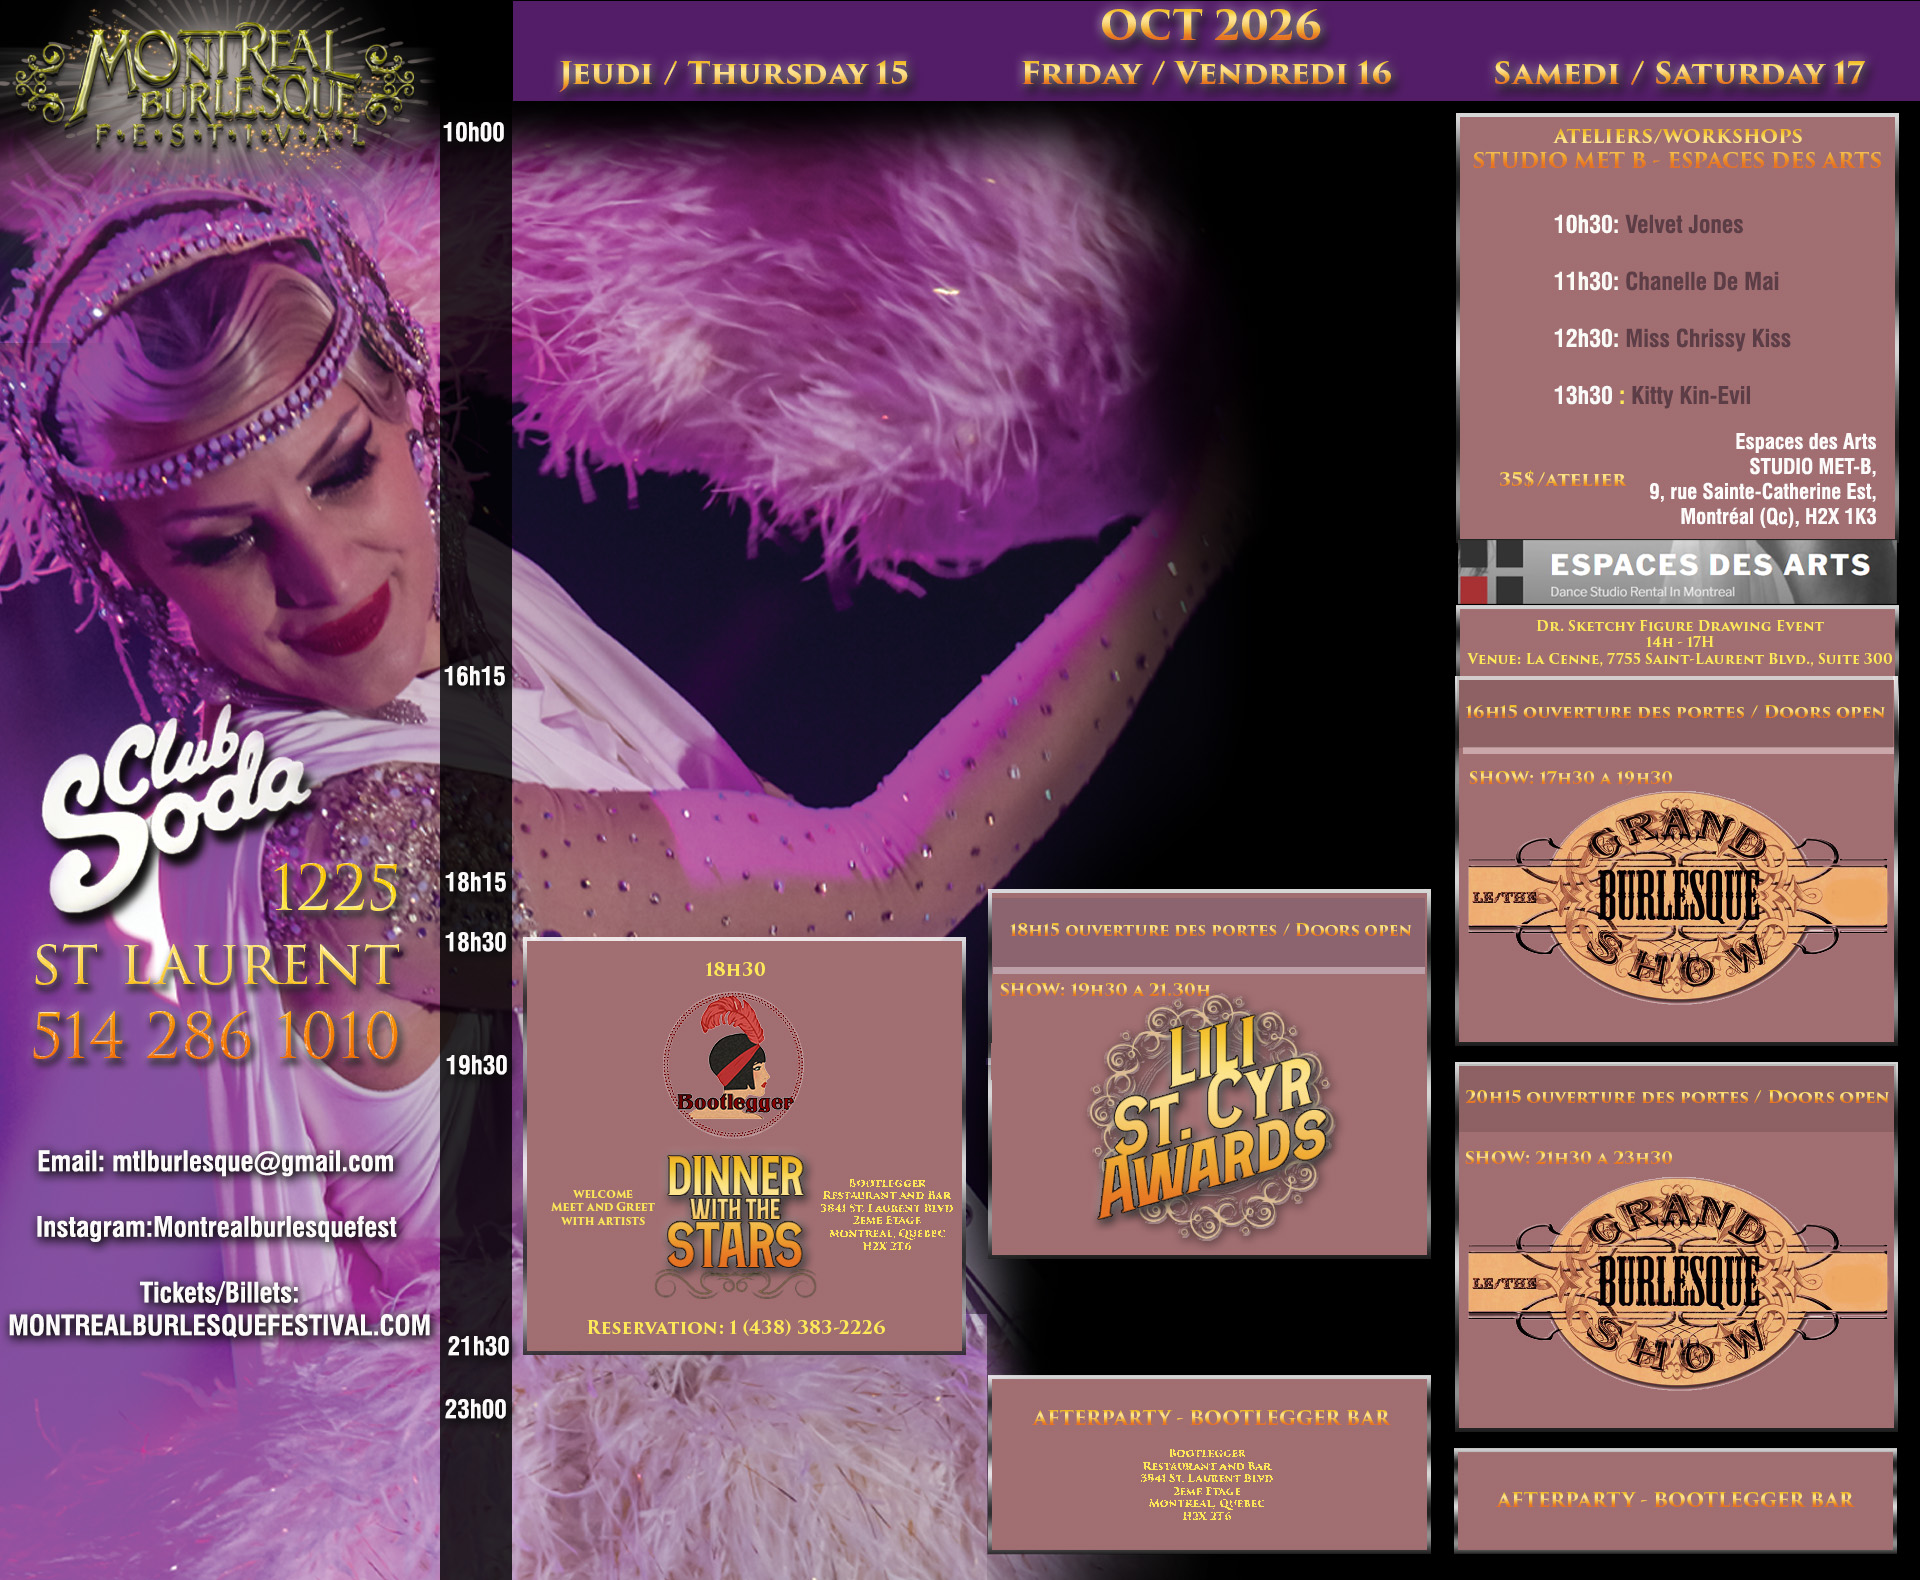Select the Friday / Vendredi 16 heading
The width and height of the screenshot is (1920, 1580).
(1207, 73)
